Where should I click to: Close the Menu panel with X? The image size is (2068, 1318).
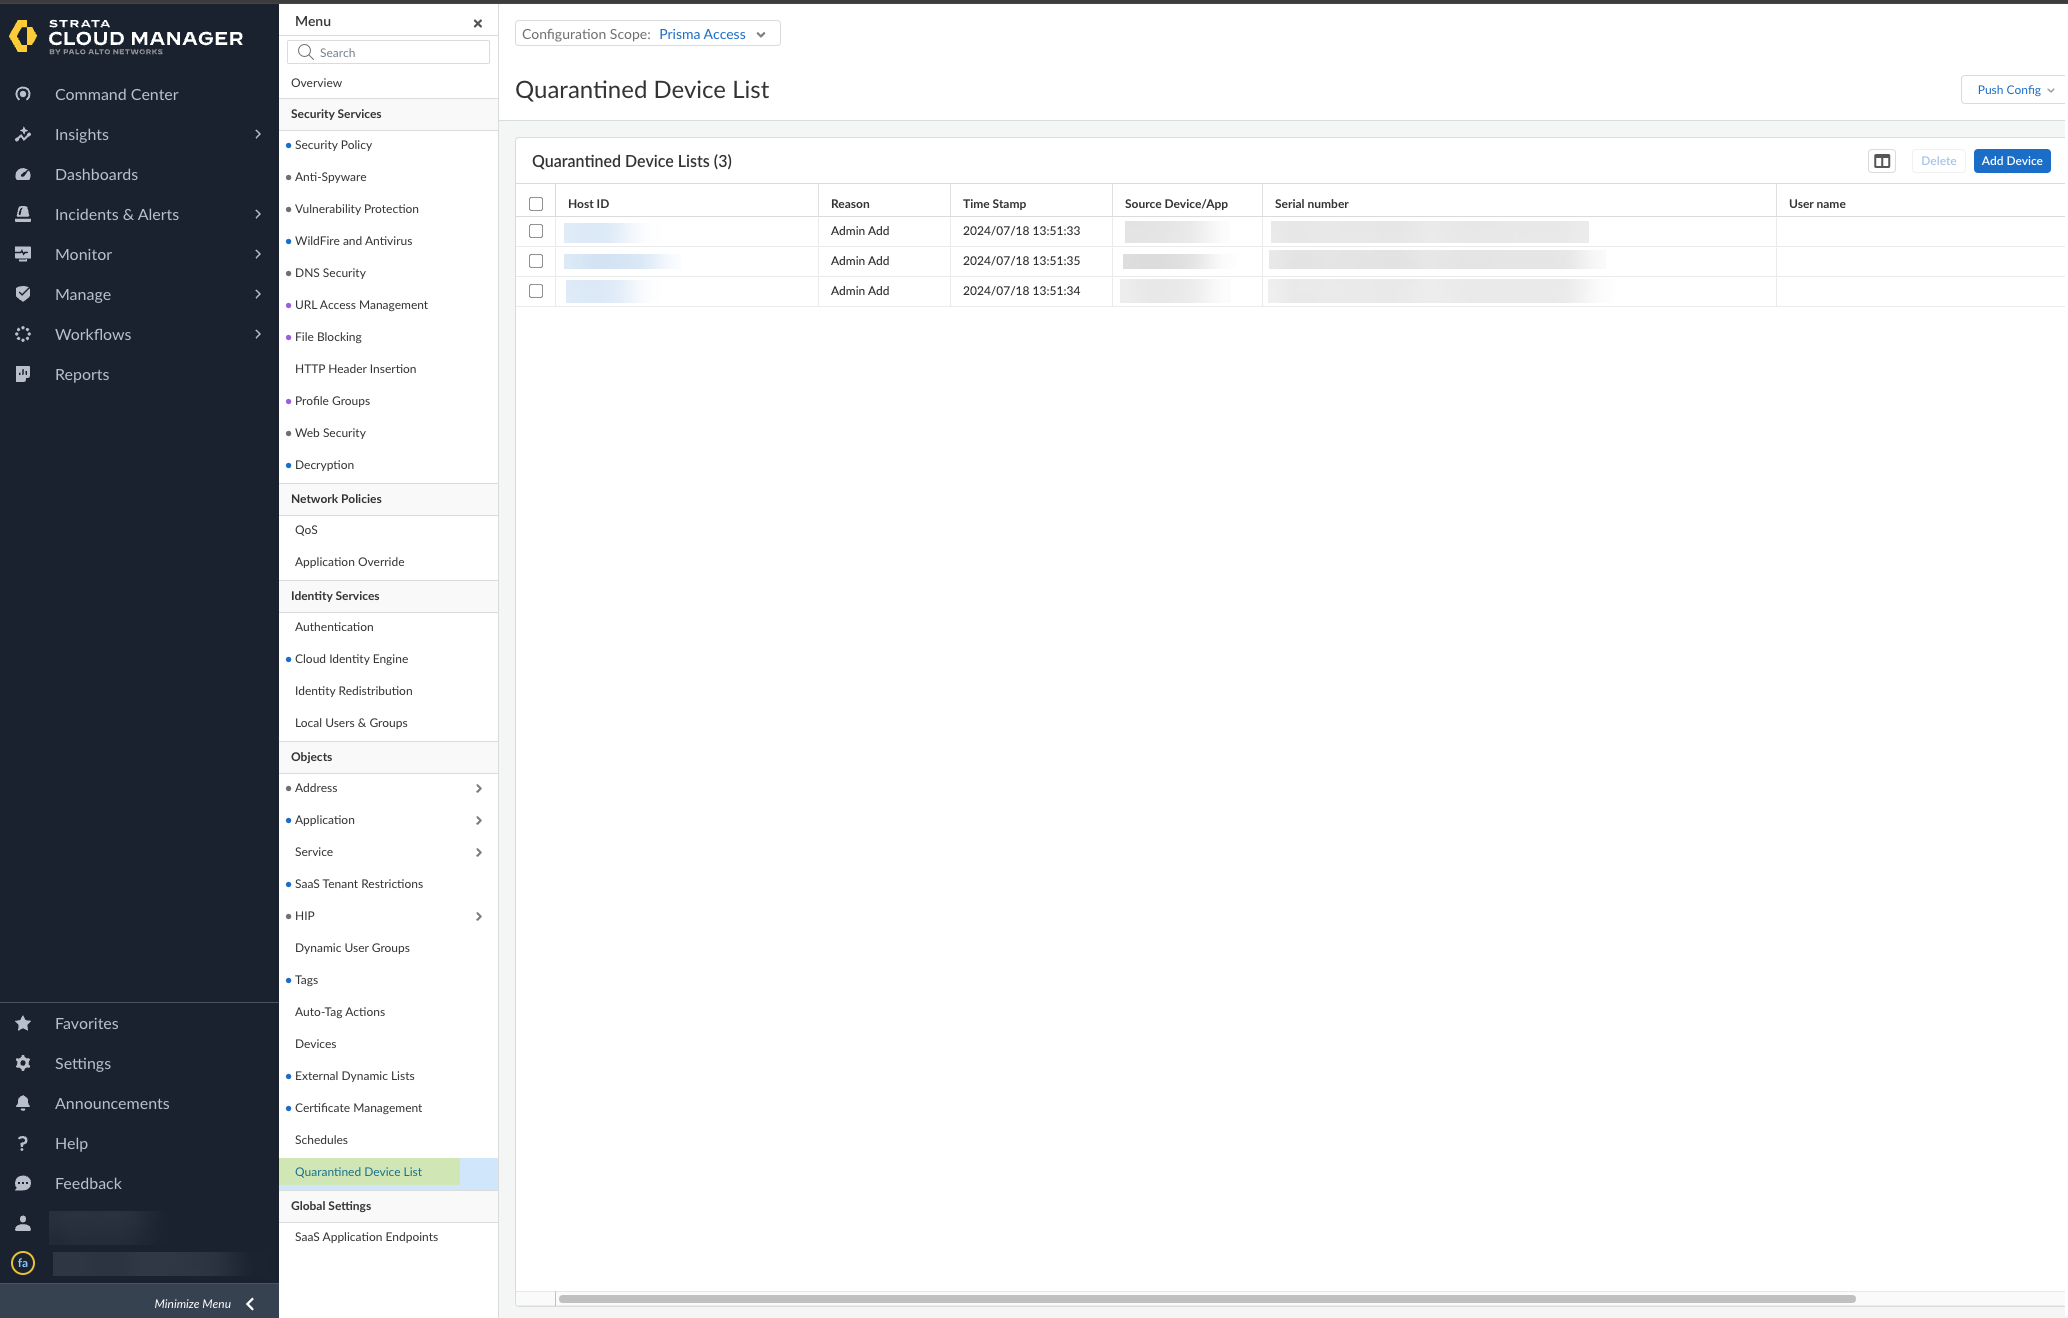(478, 23)
